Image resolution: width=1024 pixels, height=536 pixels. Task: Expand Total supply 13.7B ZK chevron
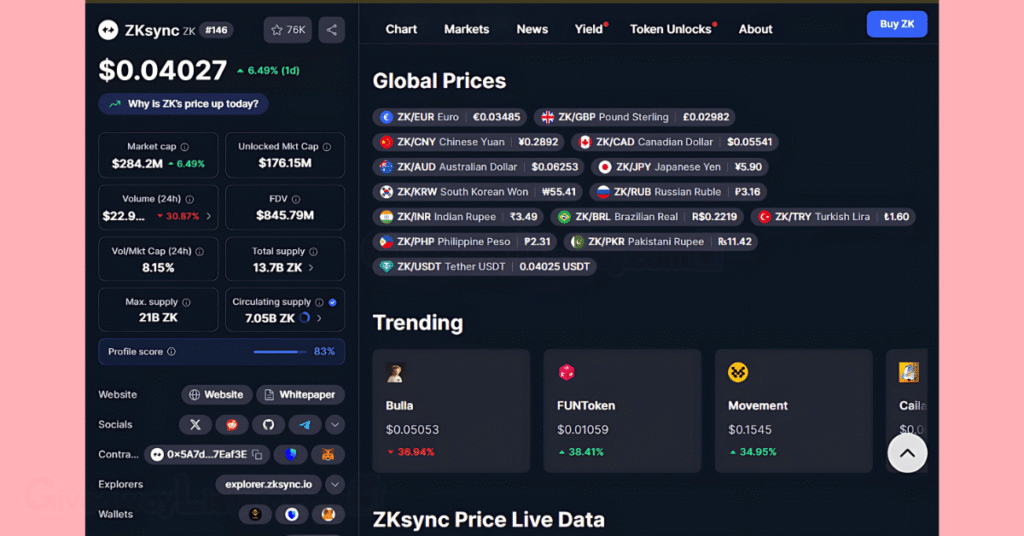[311, 268]
